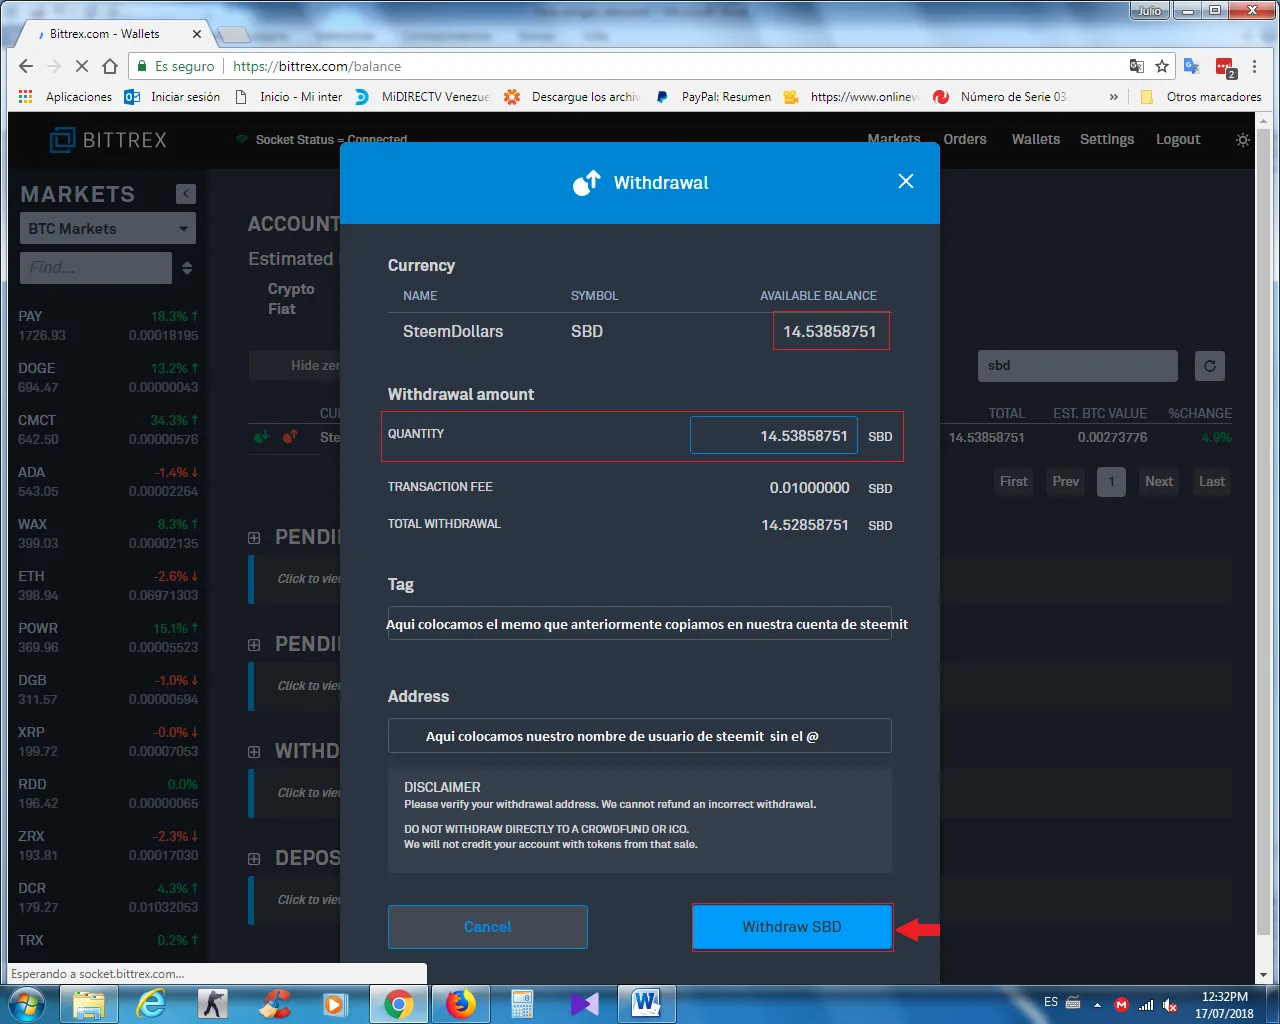Refresh the wallet balances list
The width and height of the screenshot is (1280, 1024).
(1210, 366)
